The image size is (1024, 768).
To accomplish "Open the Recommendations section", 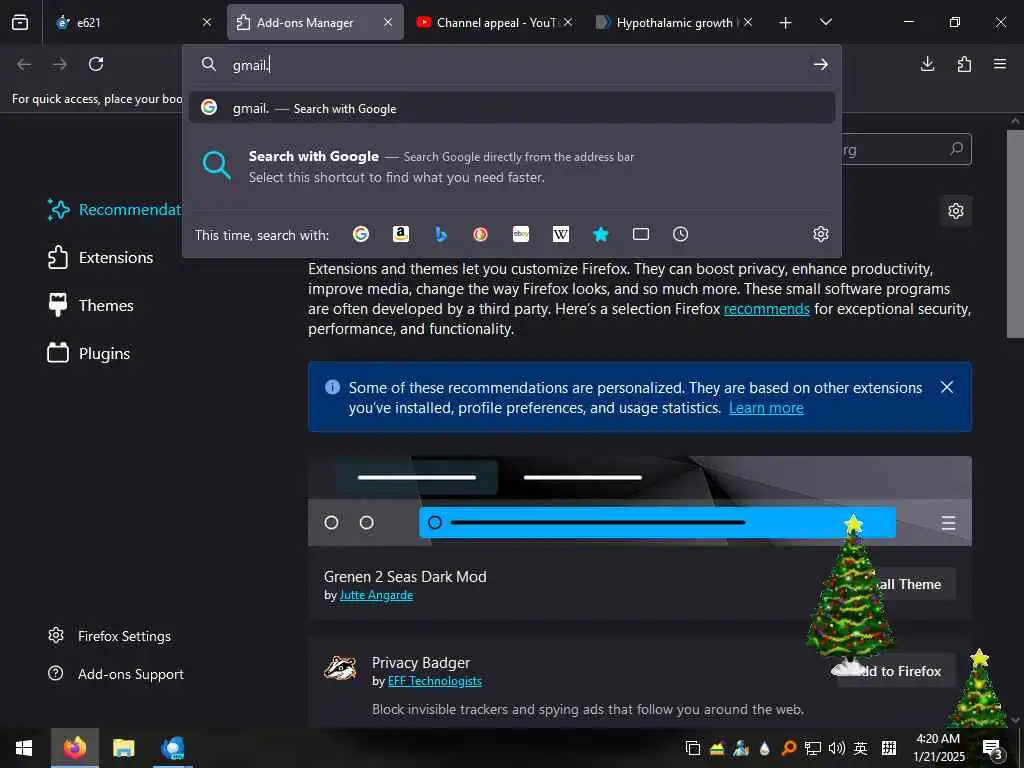I will (x=115, y=210).
